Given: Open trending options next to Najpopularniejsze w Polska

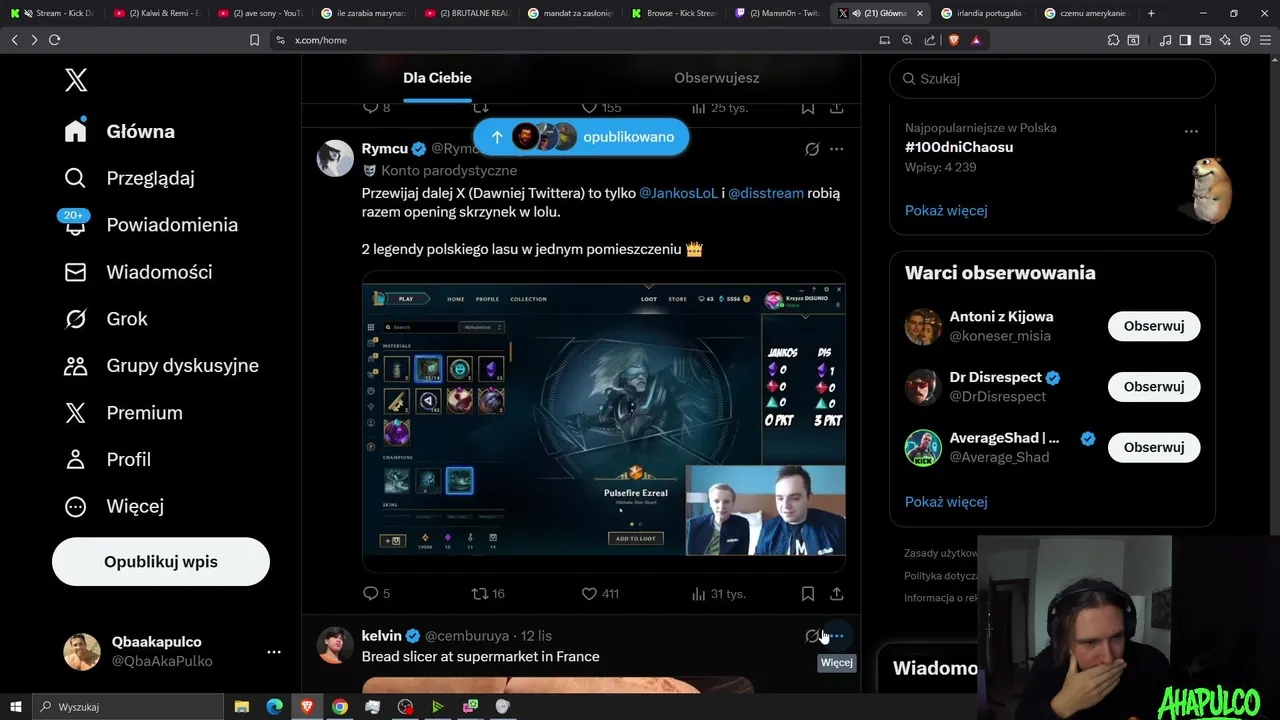Looking at the screenshot, I should (1191, 131).
